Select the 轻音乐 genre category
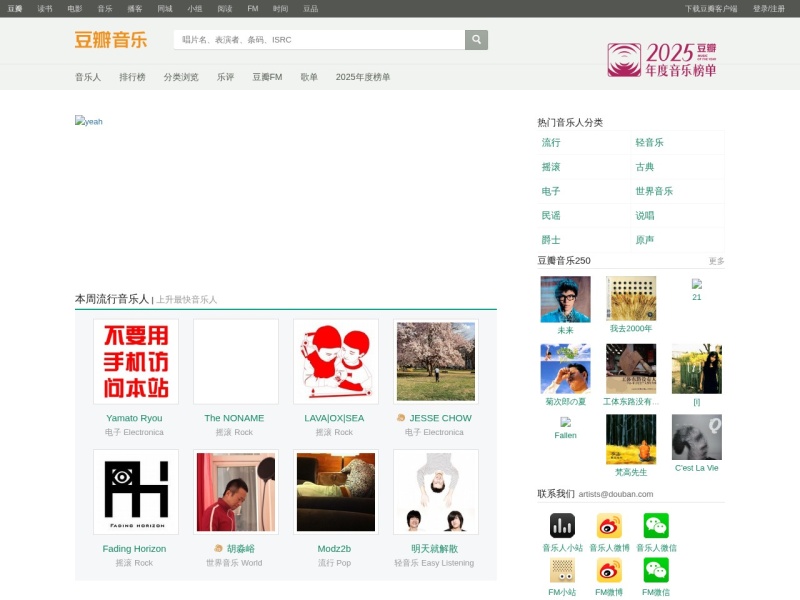This screenshot has height=600, width=800. tap(649, 142)
